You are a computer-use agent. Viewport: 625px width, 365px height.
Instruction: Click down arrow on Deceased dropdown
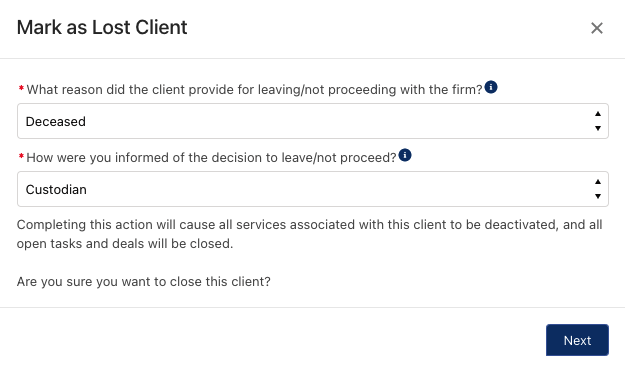click(x=597, y=128)
